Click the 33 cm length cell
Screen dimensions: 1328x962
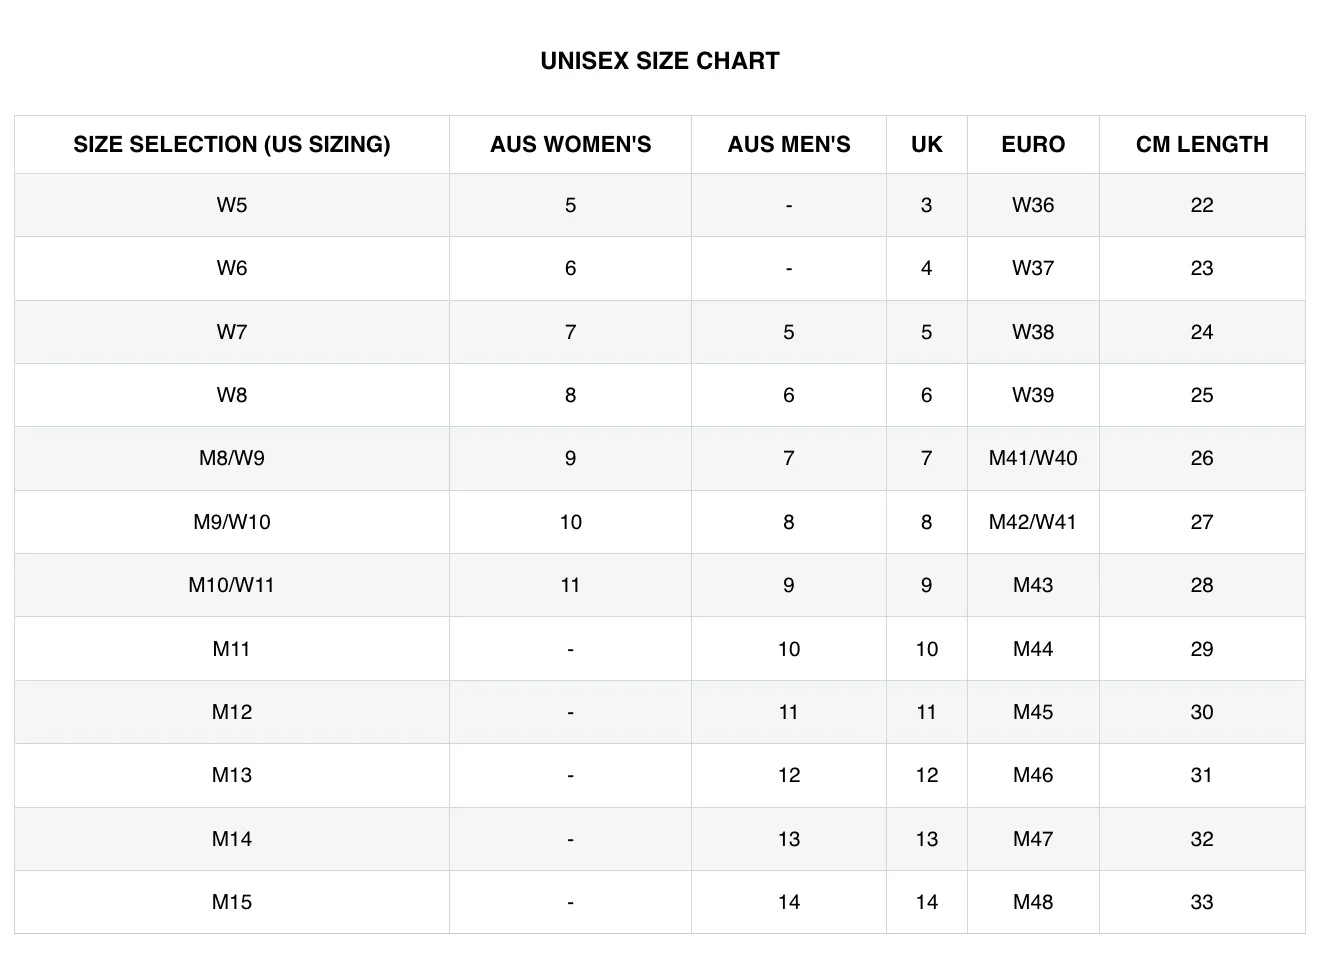[x=1201, y=902]
